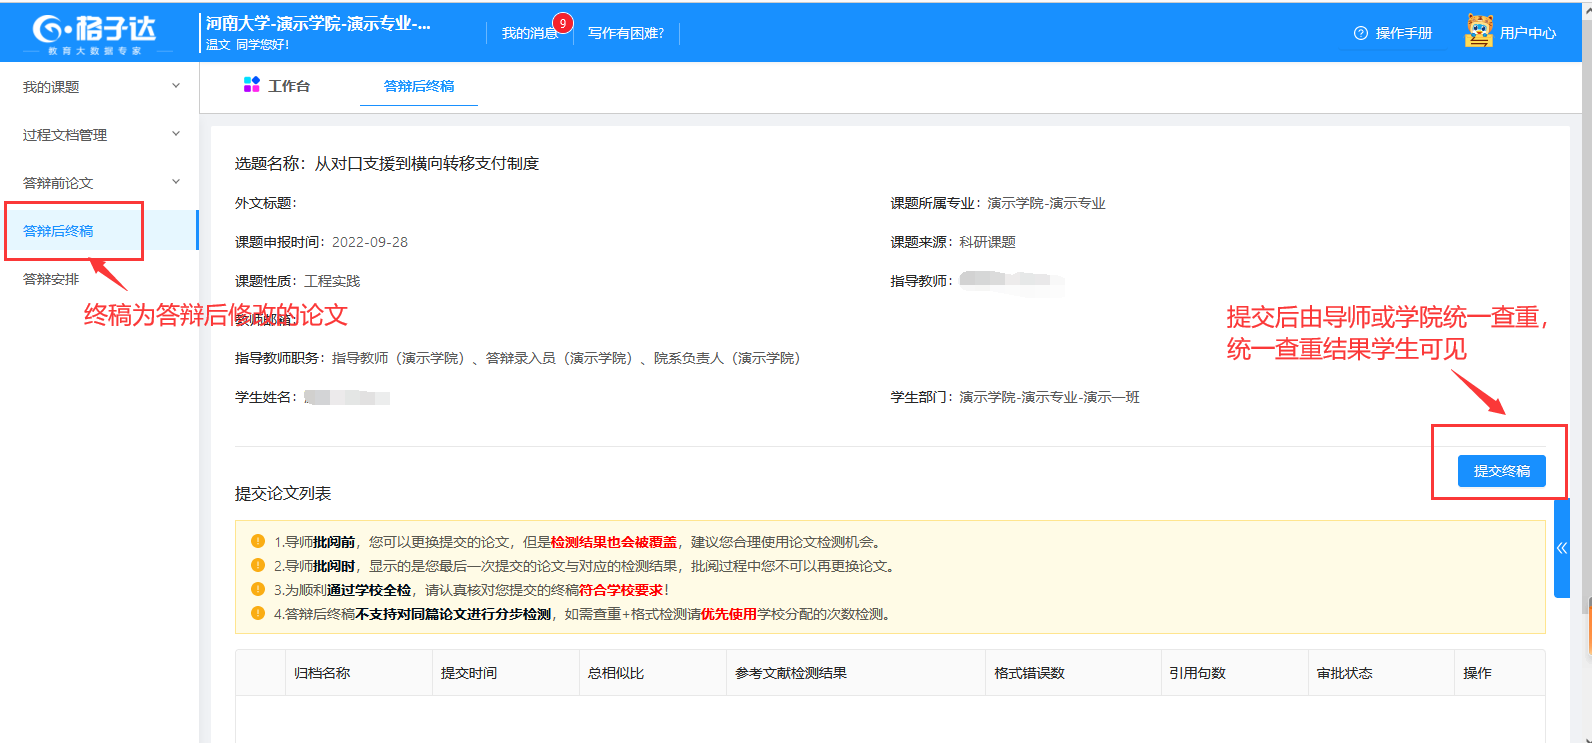Click the 格子达 logo in header
Viewport: 1592px width, 743px height.
(x=95, y=33)
